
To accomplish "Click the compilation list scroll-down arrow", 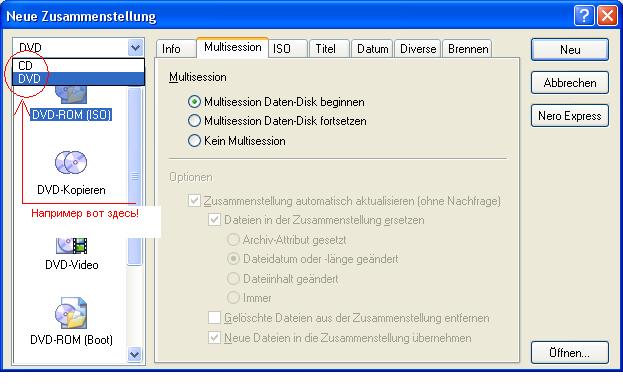I will point(135,354).
